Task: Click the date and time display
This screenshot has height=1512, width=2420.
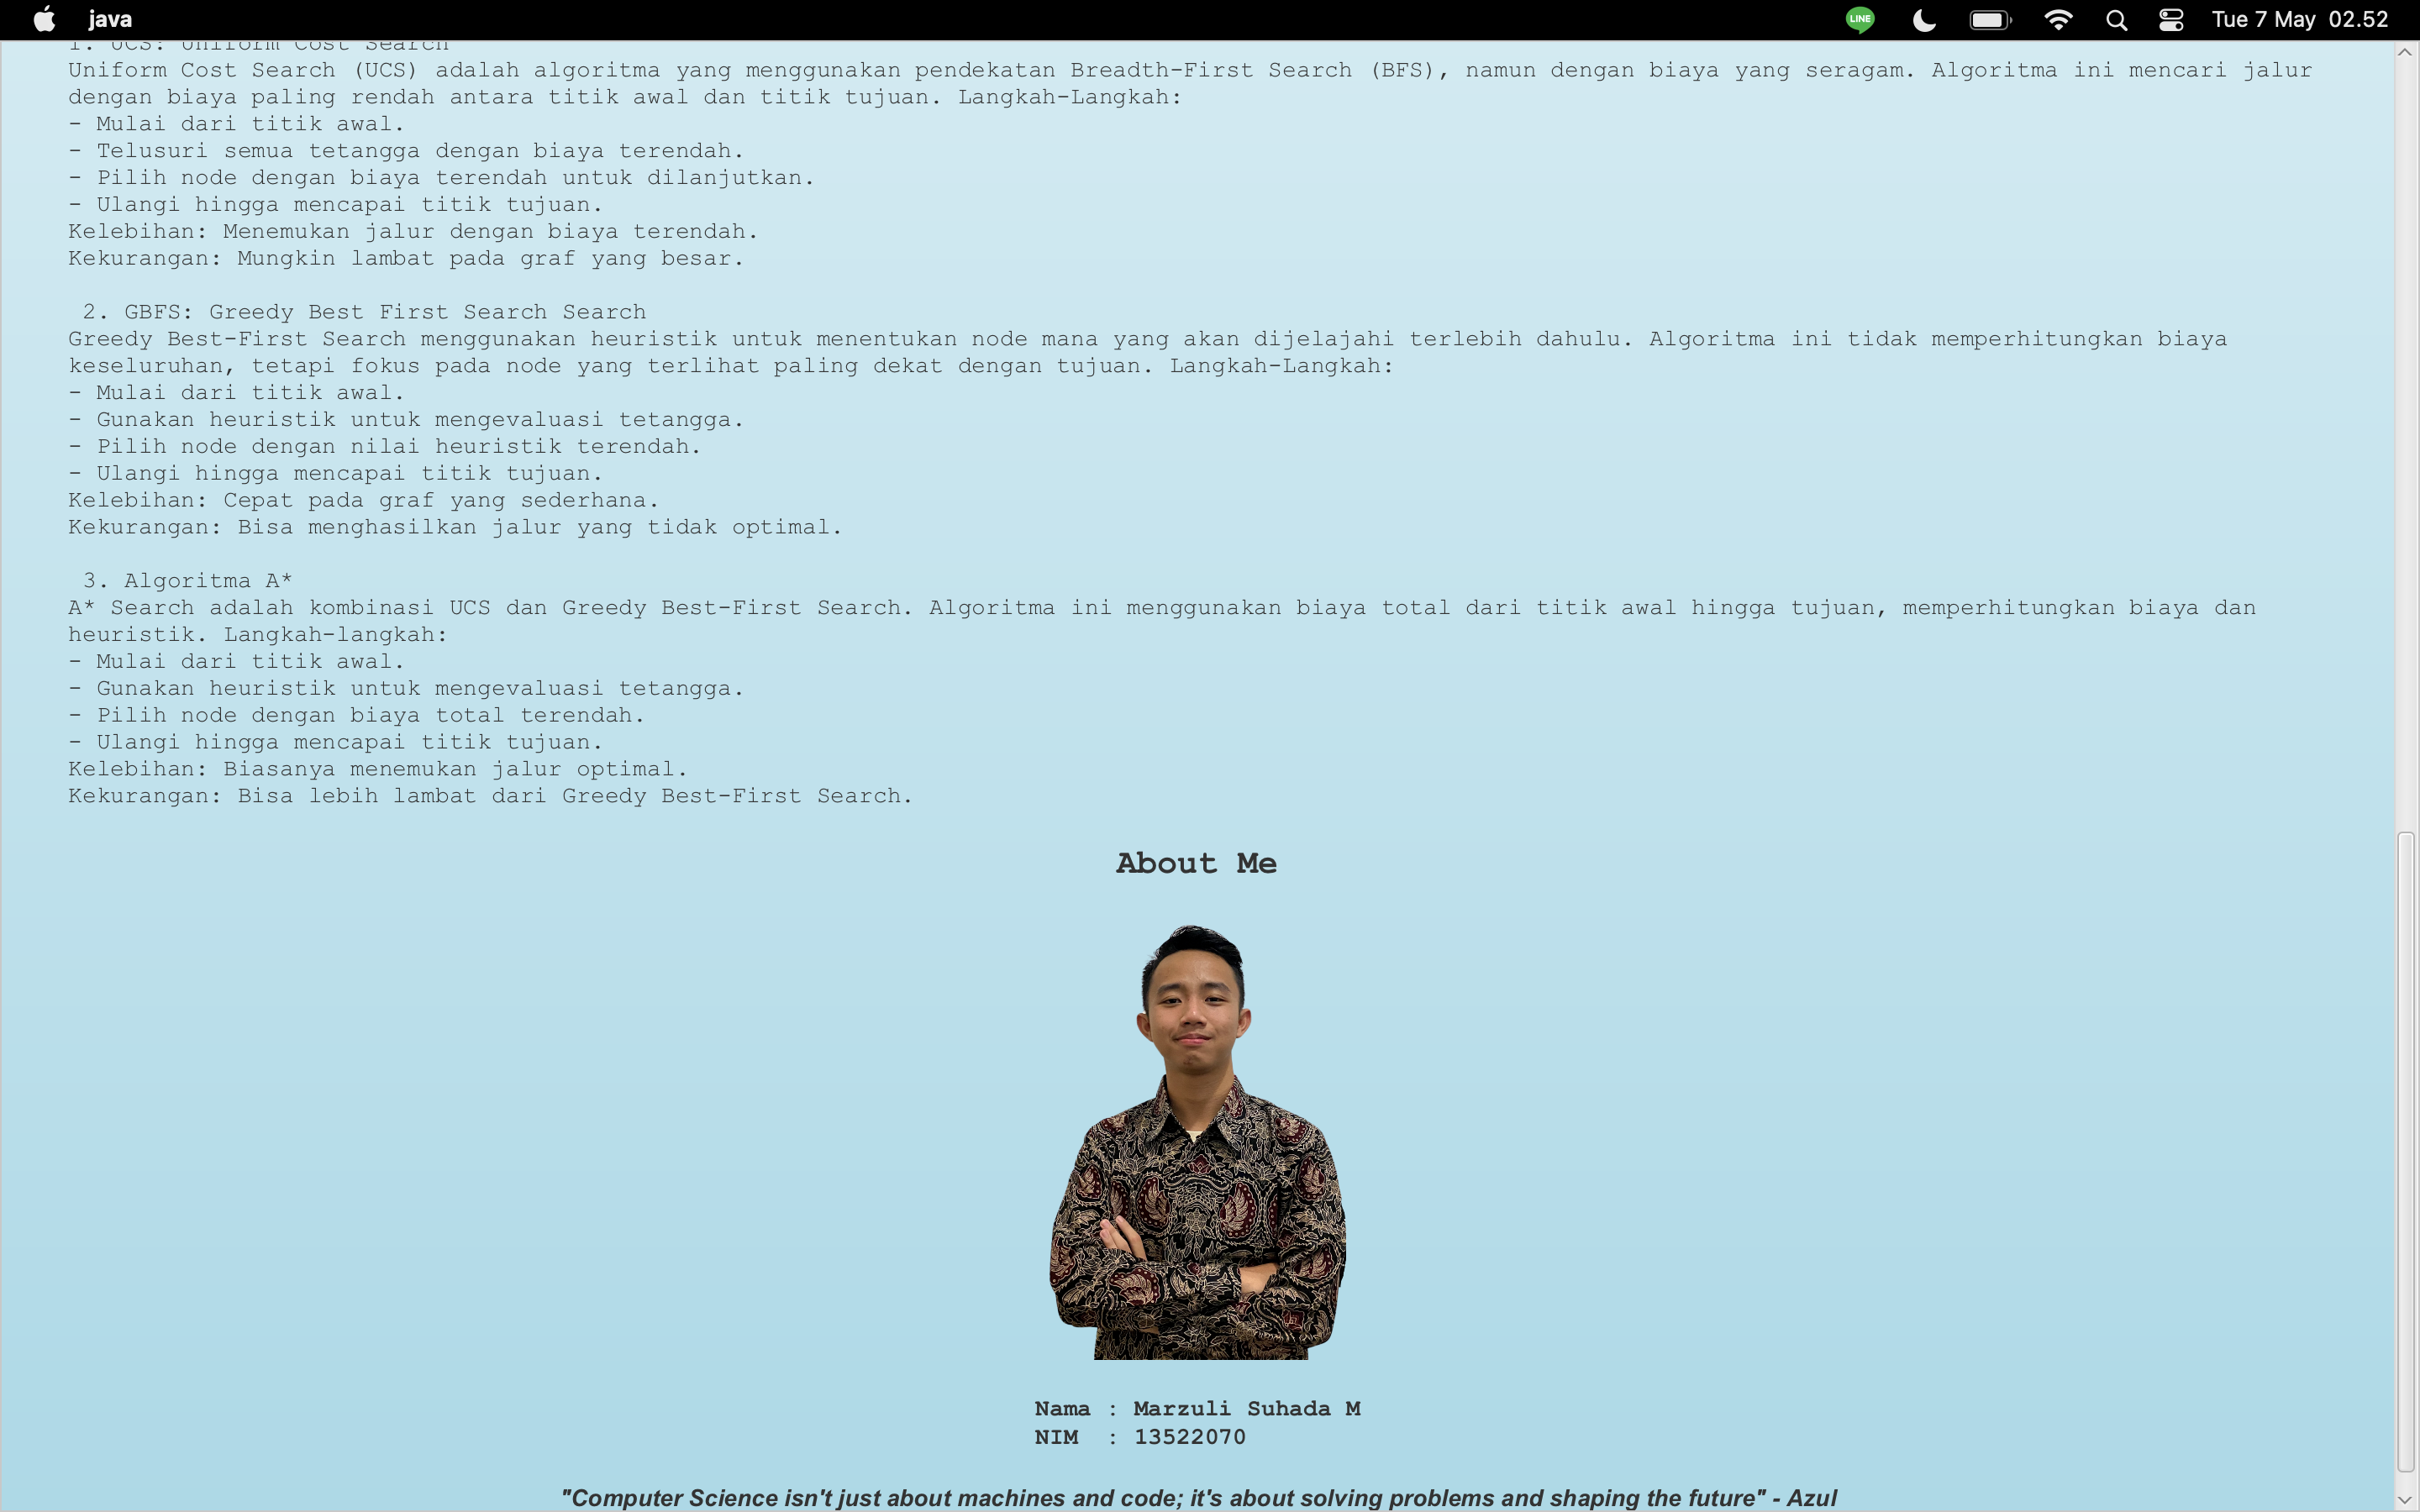Action: [x=2299, y=19]
